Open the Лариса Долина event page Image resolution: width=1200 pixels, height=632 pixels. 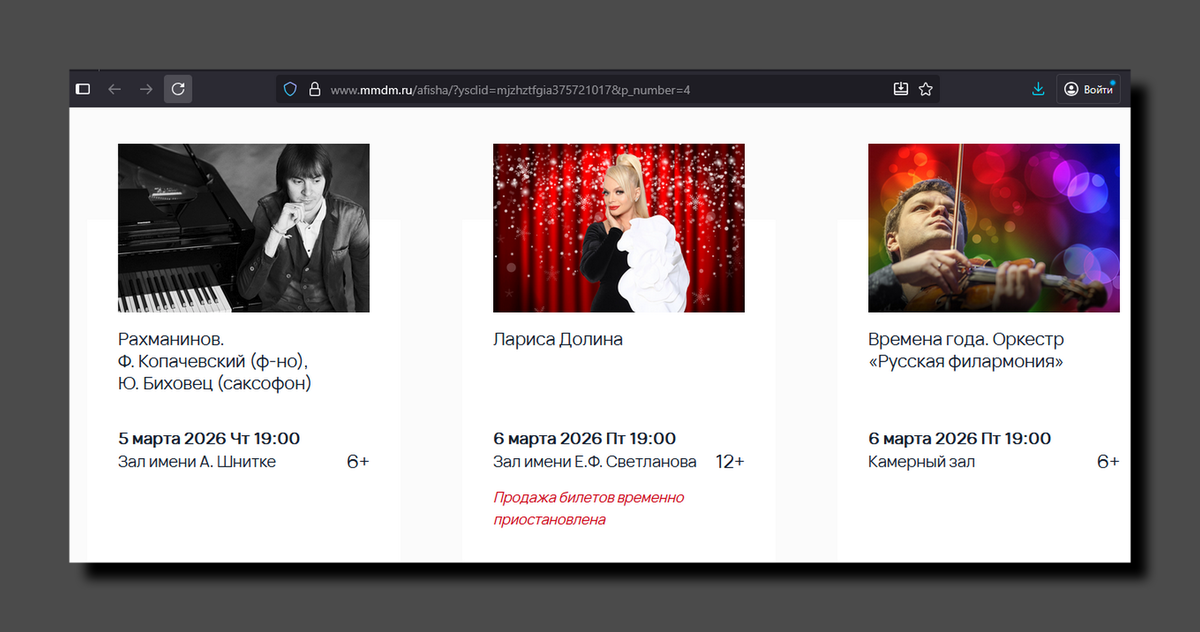[x=557, y=339]
